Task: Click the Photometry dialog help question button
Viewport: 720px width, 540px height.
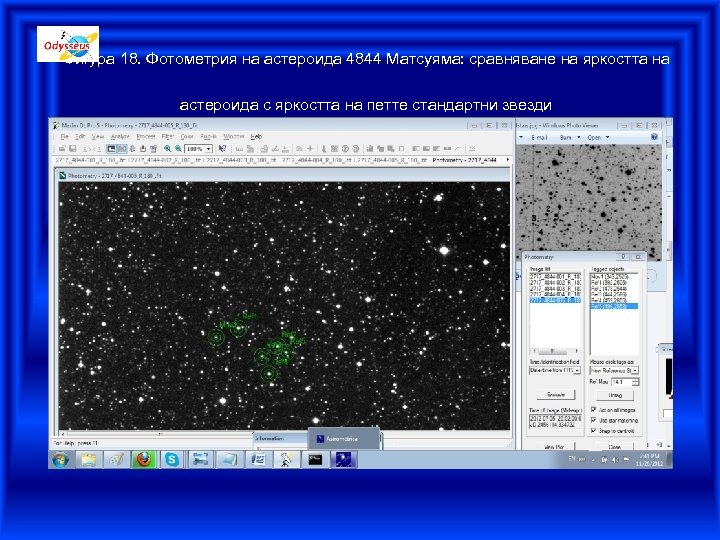Action: click(623, 257)
